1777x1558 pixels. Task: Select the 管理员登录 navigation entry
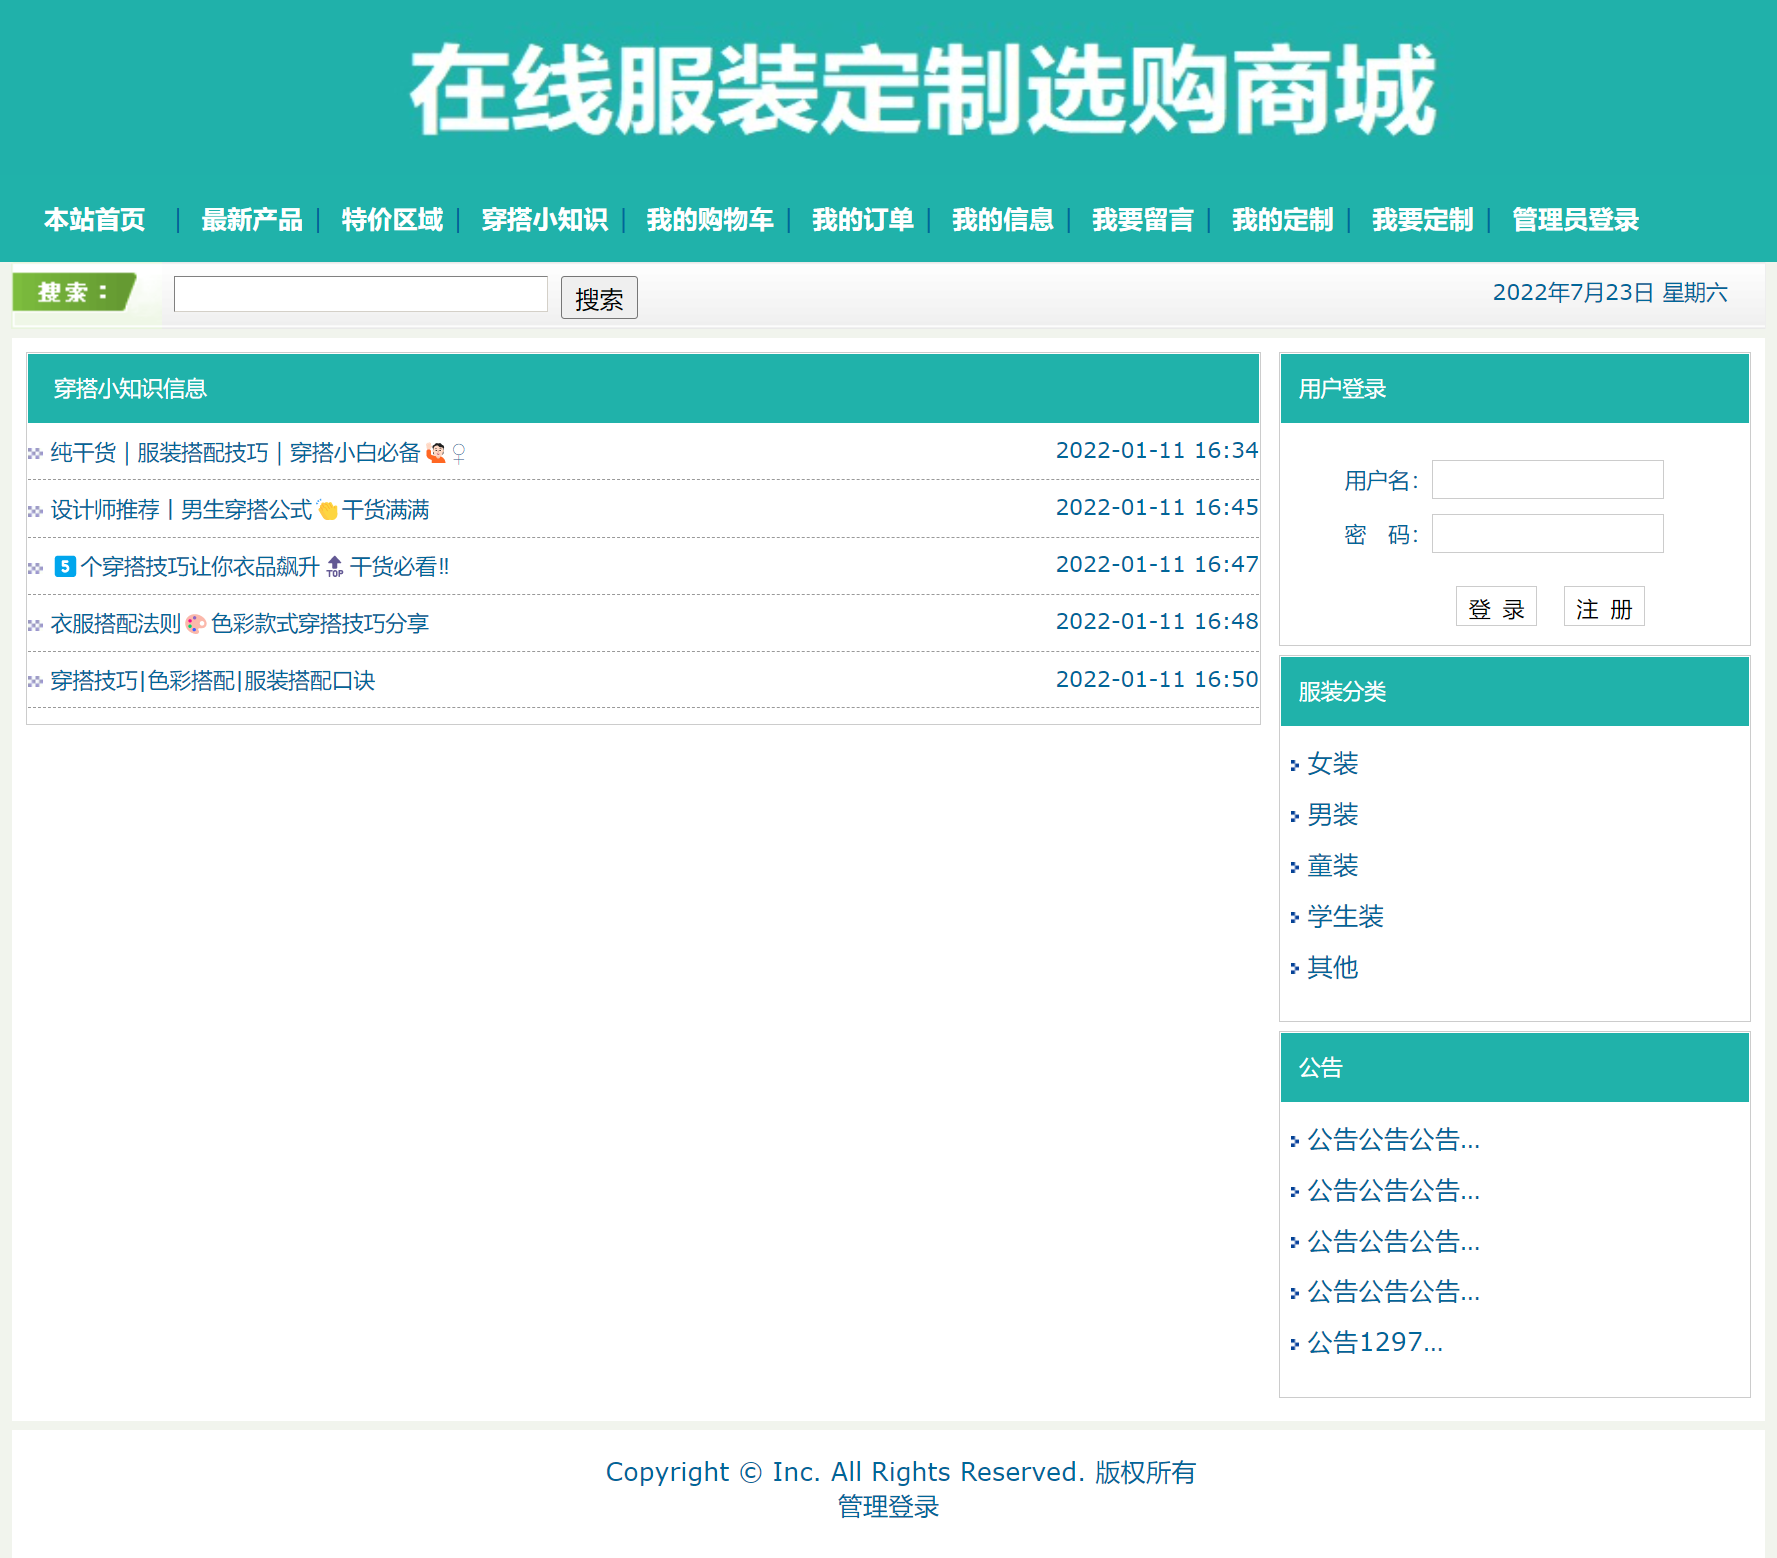pos(1574,220)
